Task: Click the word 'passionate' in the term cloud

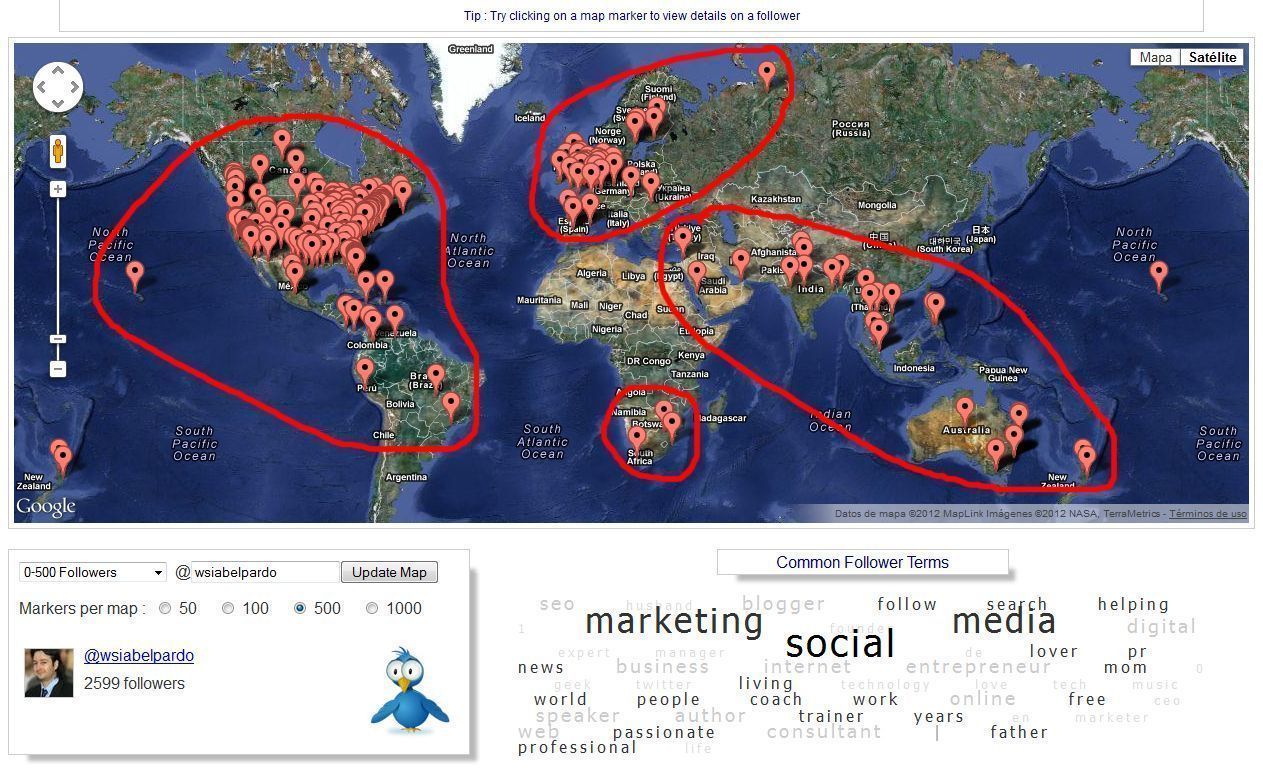Action: (x=664, y=733)
